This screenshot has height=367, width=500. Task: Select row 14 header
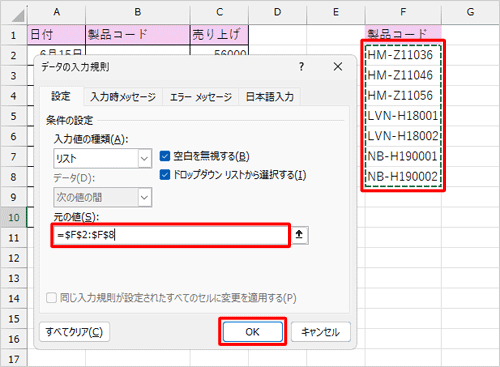14,299
